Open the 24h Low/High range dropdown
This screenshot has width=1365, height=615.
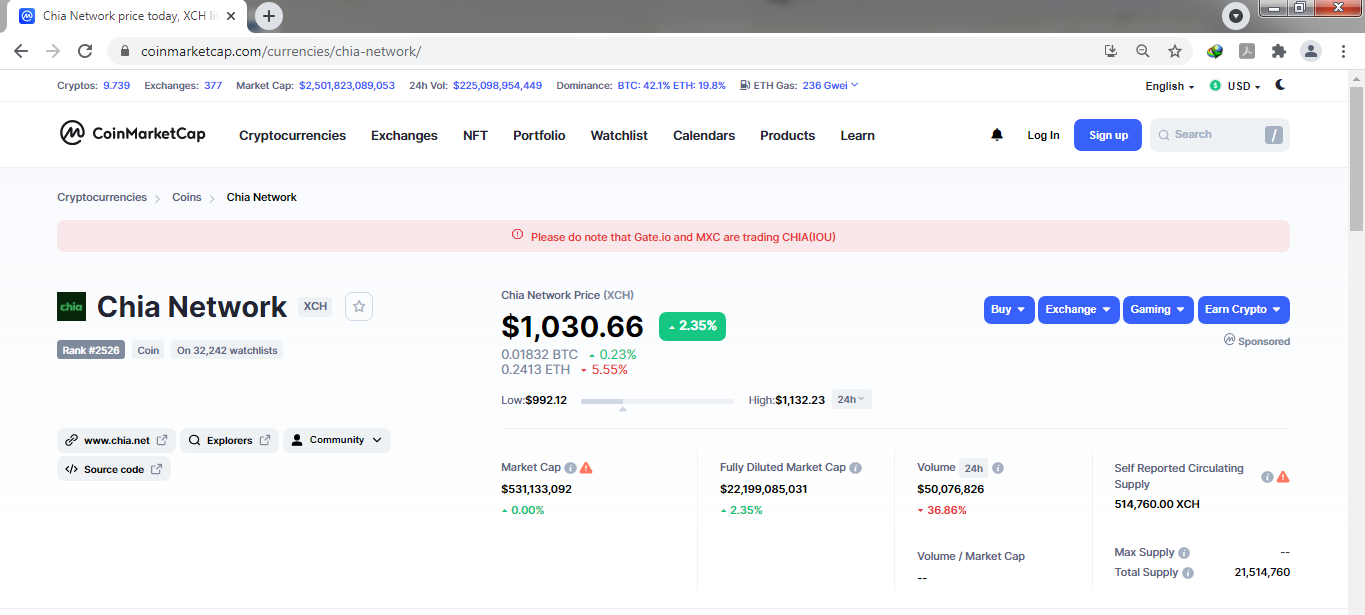(x=852, y=399)
